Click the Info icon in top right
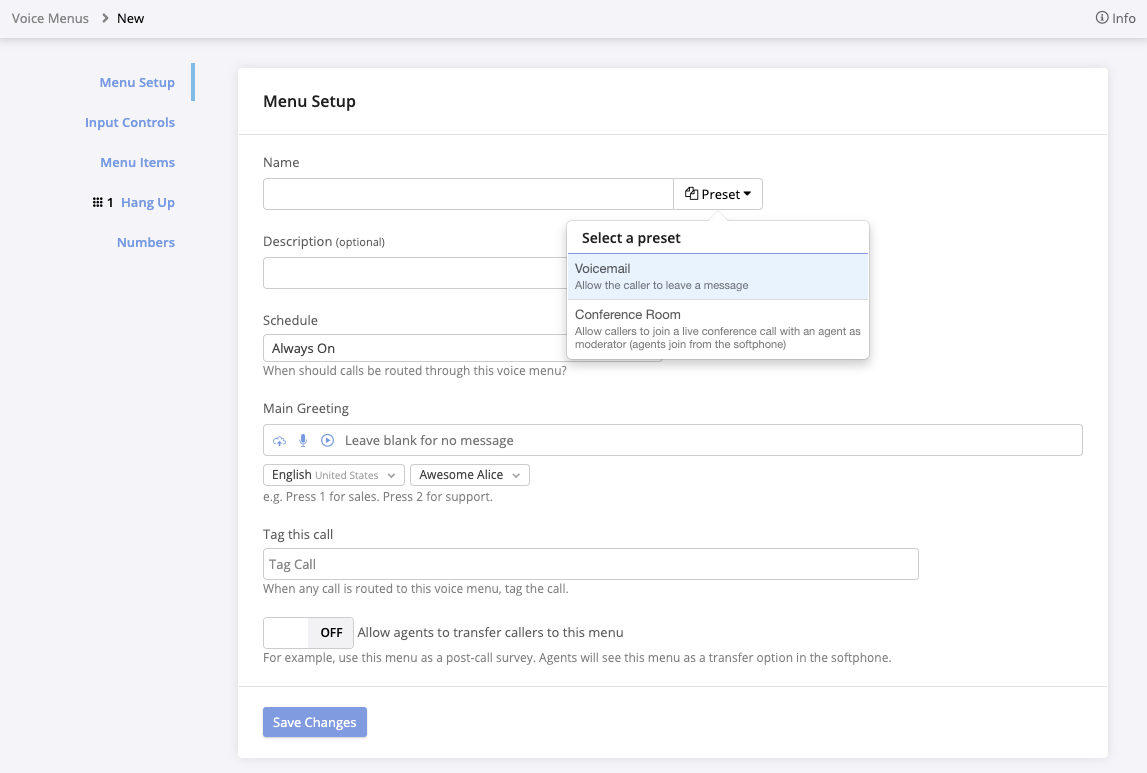 coord(1102,18)
